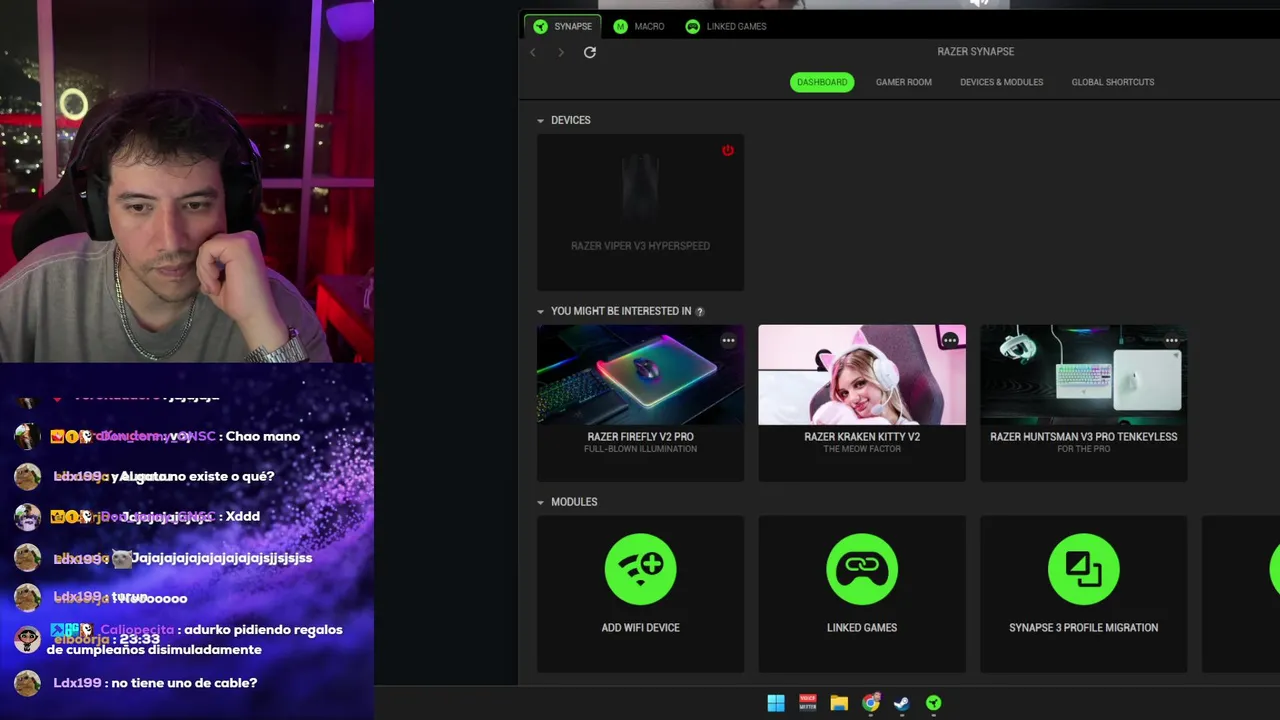Open the Synapse tab
1280x720 pixels.
(x=563, y=26)
